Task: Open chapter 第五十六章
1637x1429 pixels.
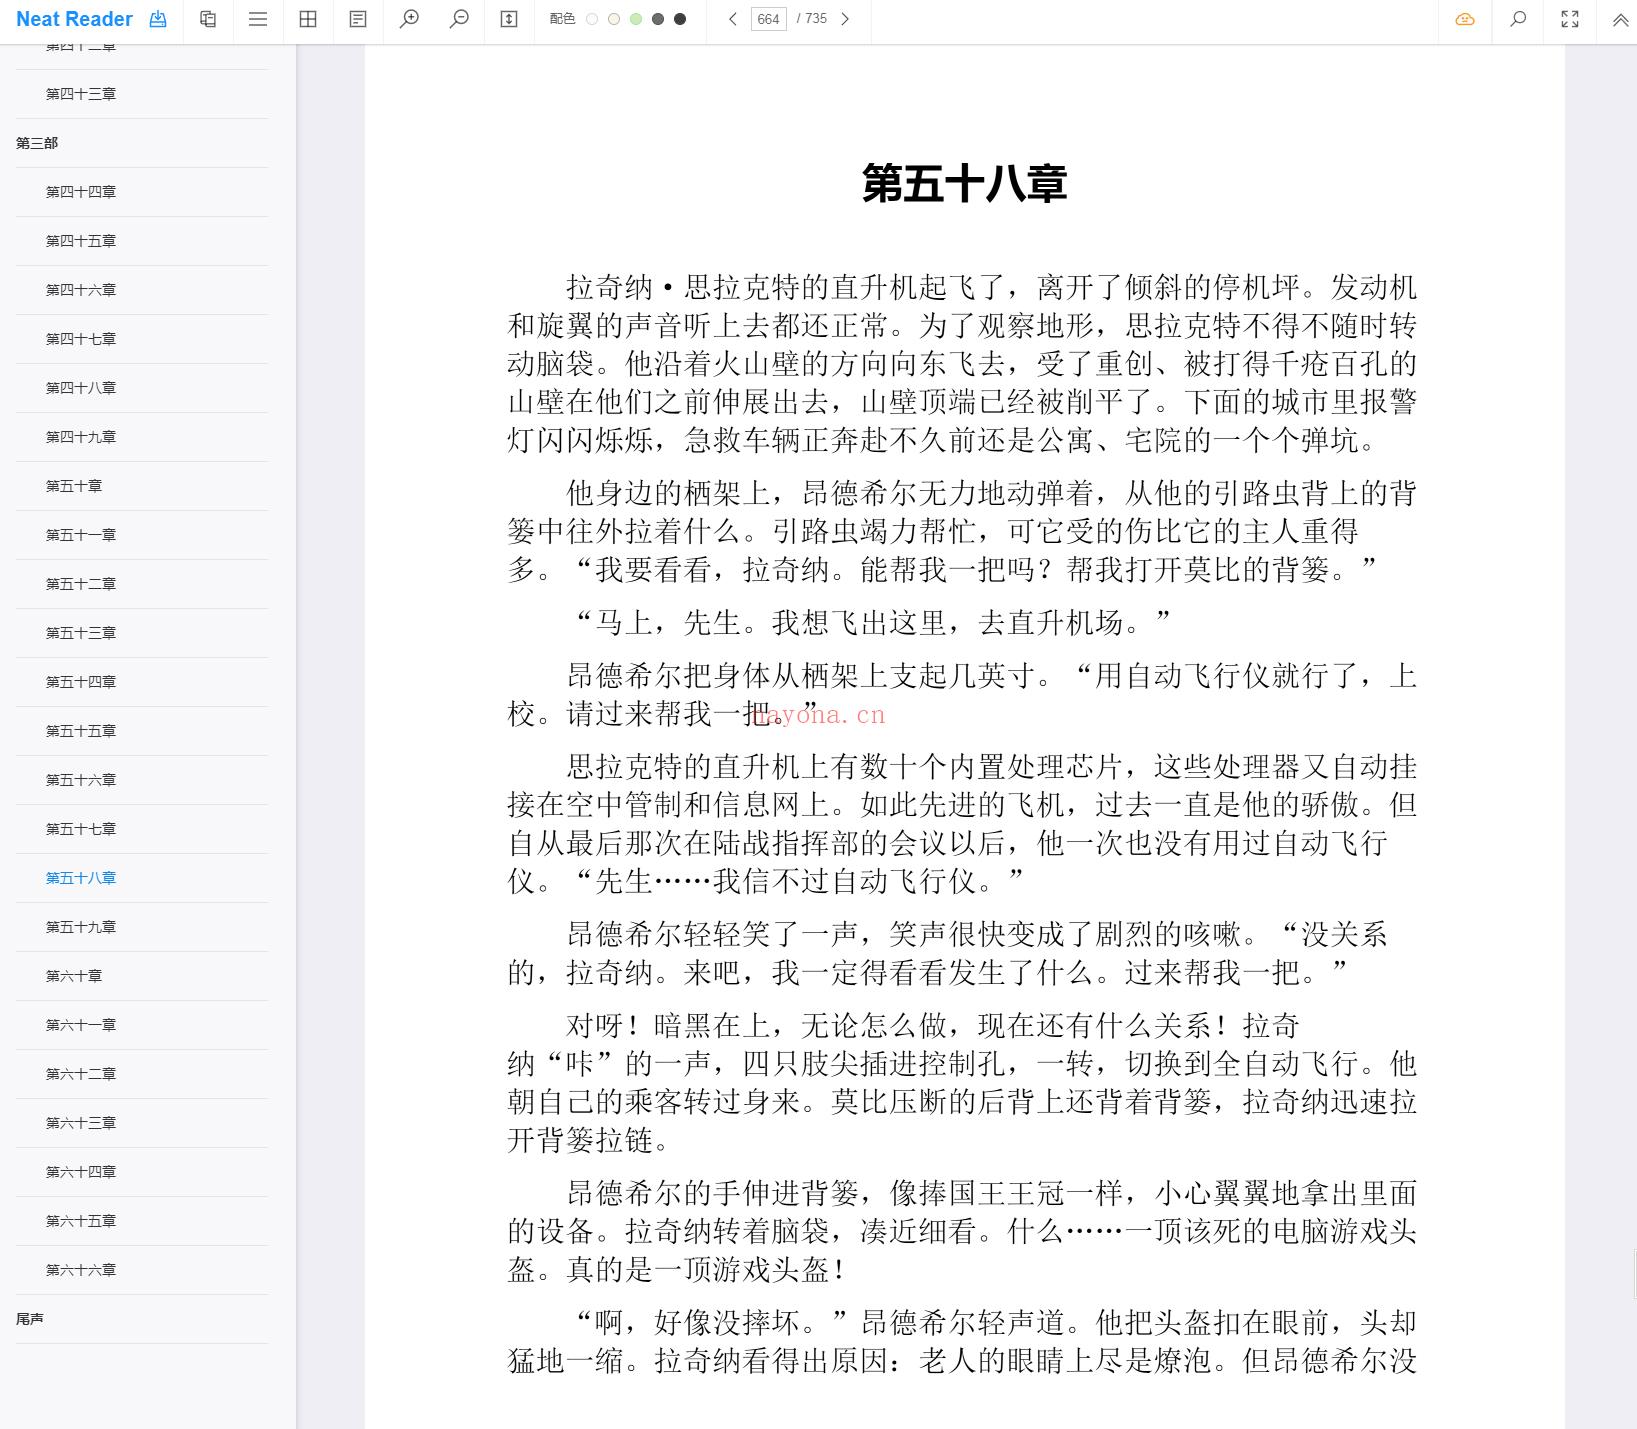Action: [81, 780]
